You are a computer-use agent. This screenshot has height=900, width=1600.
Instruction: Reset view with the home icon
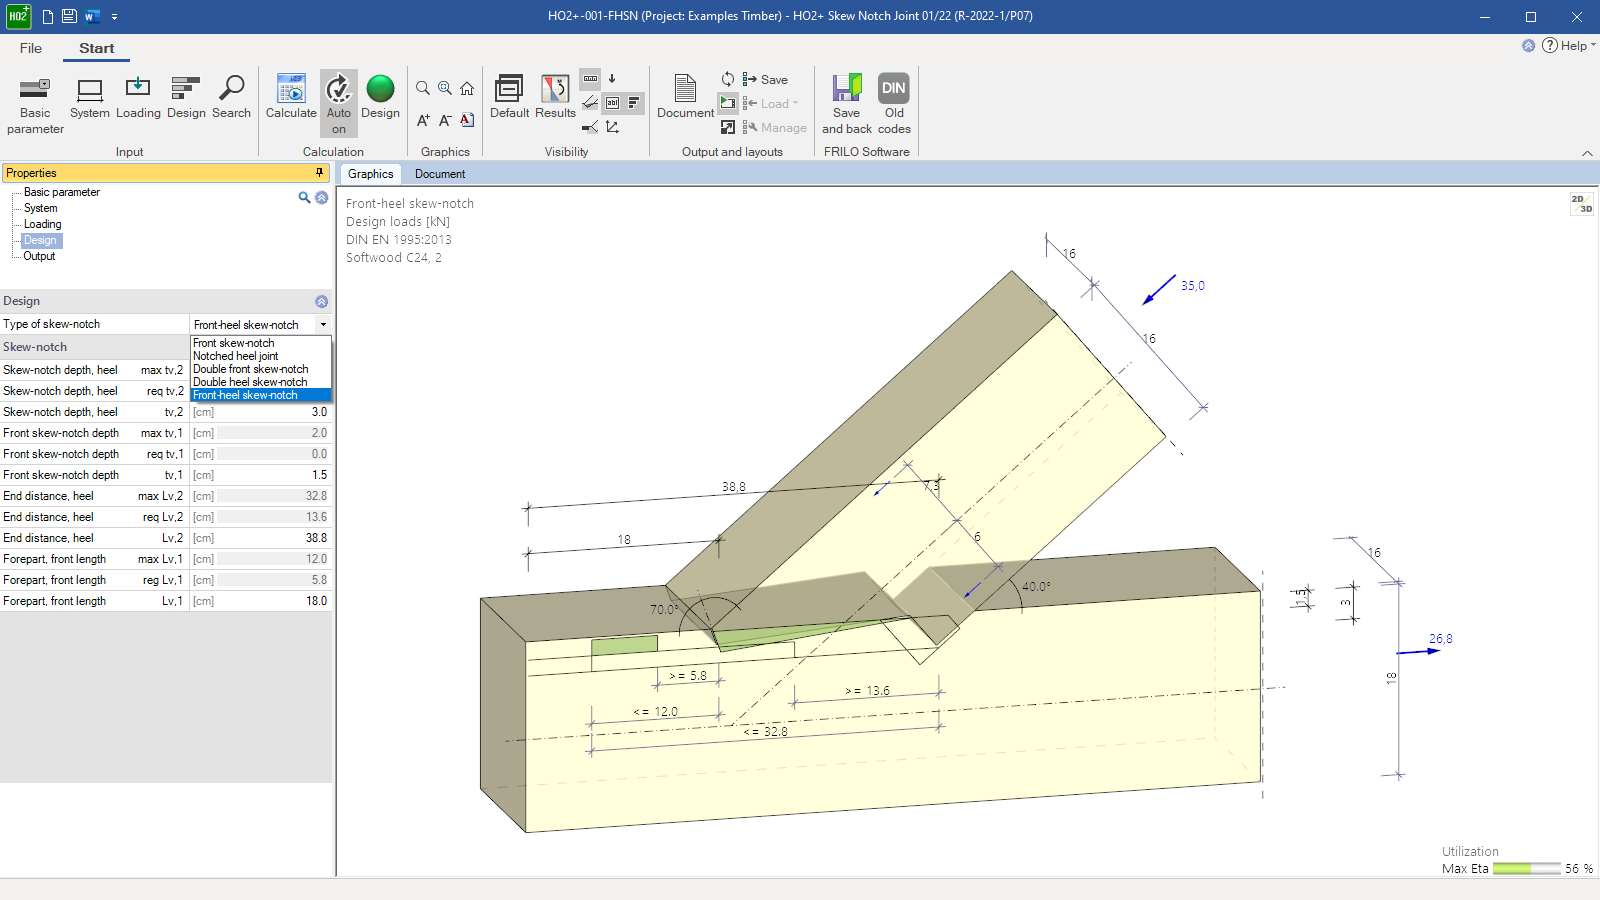(x=467, y=88)
